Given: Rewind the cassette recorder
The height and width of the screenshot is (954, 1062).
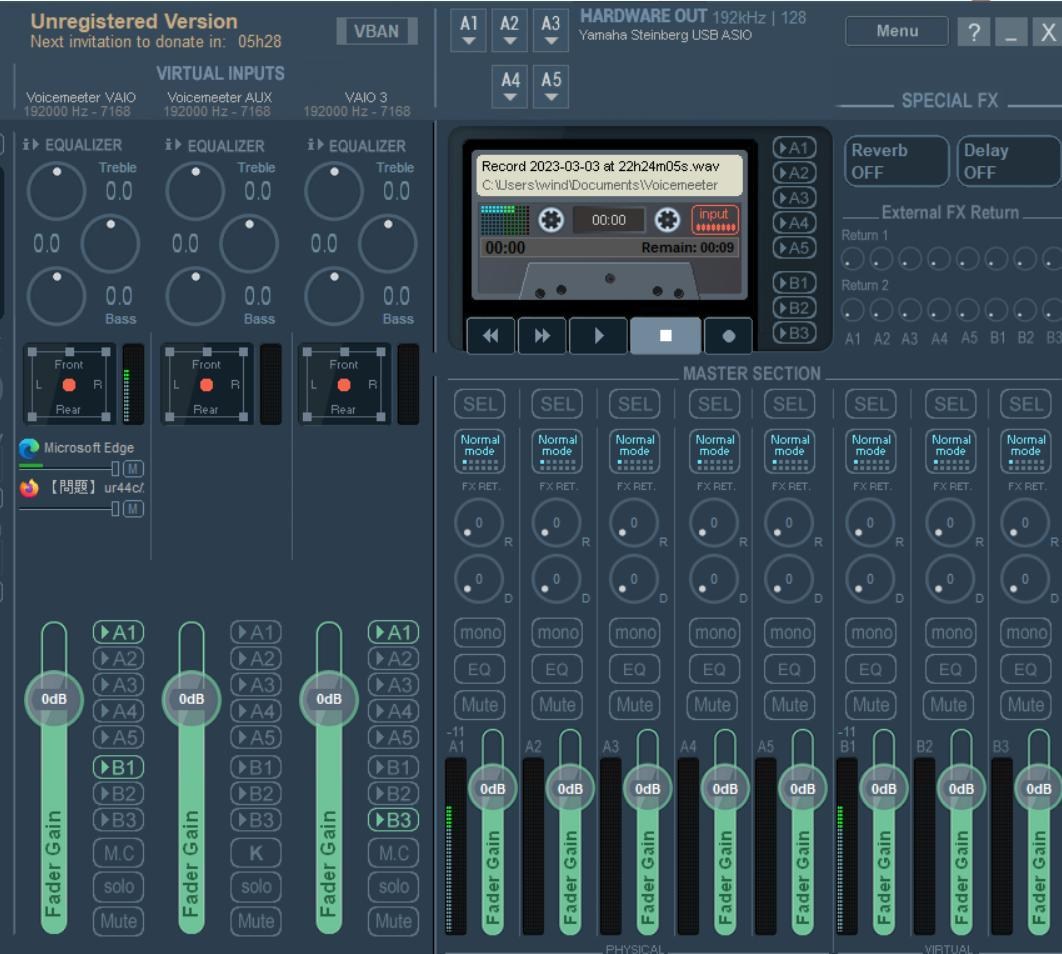Looking at the screenshot, I should [x=491, y=335].
